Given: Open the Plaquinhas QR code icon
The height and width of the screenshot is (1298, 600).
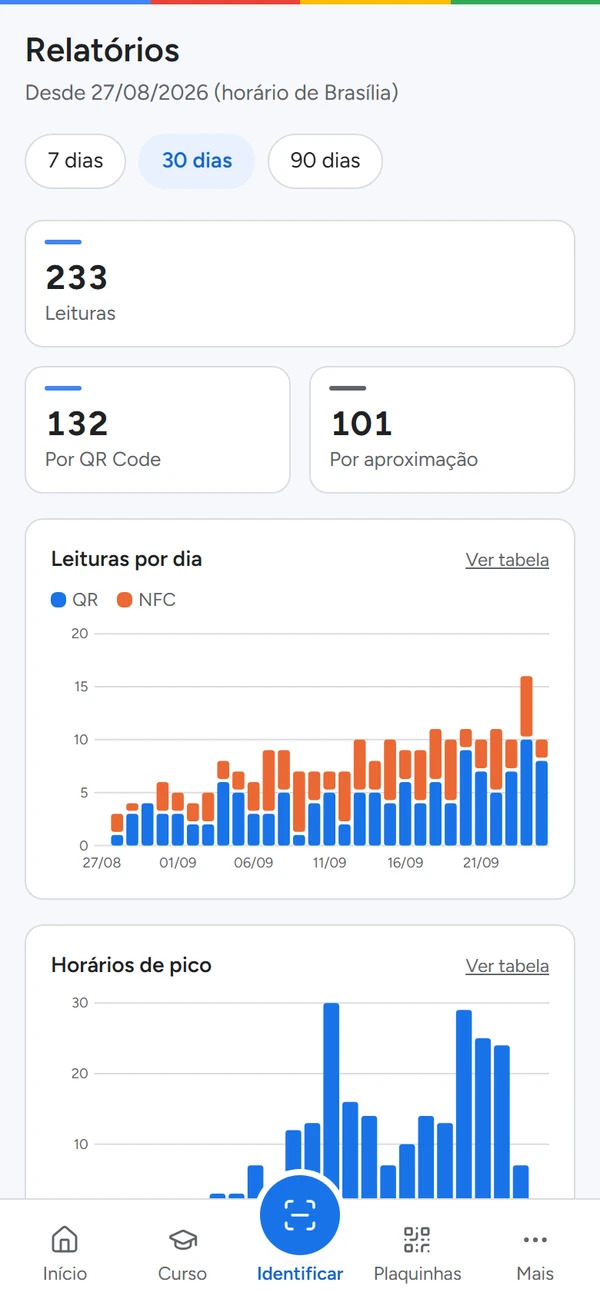Looking at the screenshot, I should click(417, 1239).
